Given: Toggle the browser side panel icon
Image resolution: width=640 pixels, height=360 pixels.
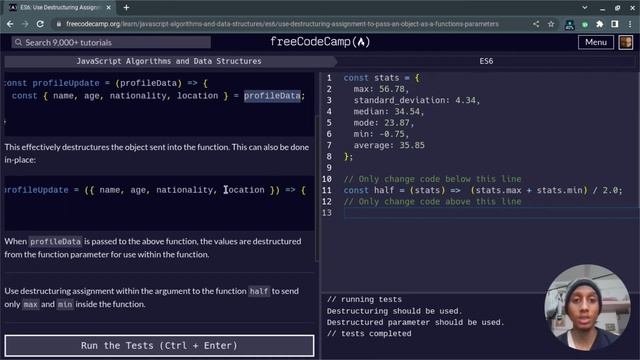Looking at the screenshot, I should coord(615,24).
